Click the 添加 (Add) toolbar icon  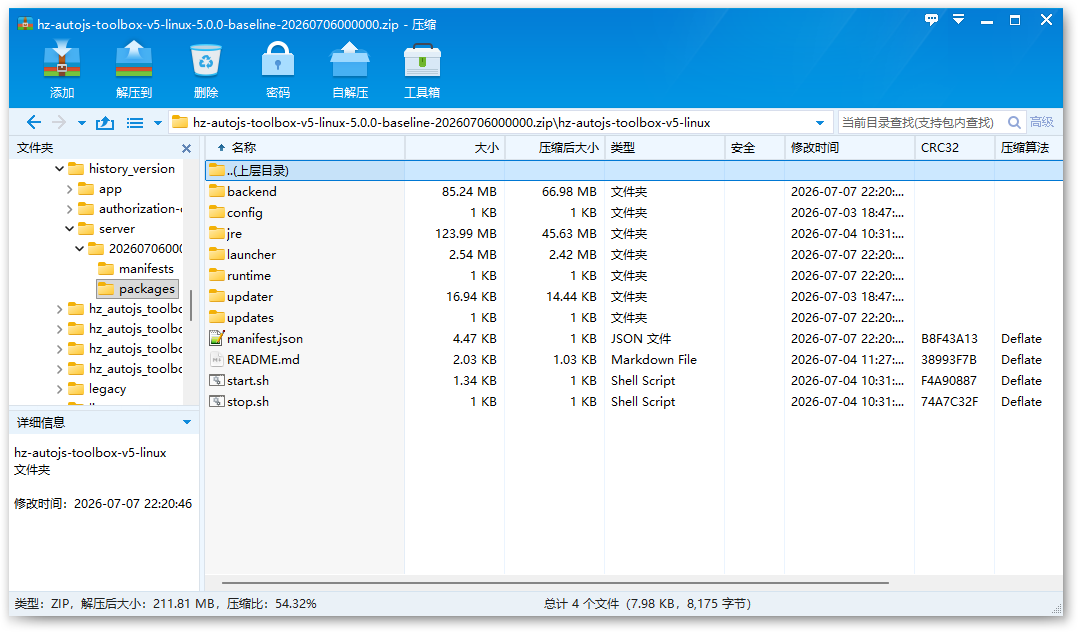[x=62, y=59]
